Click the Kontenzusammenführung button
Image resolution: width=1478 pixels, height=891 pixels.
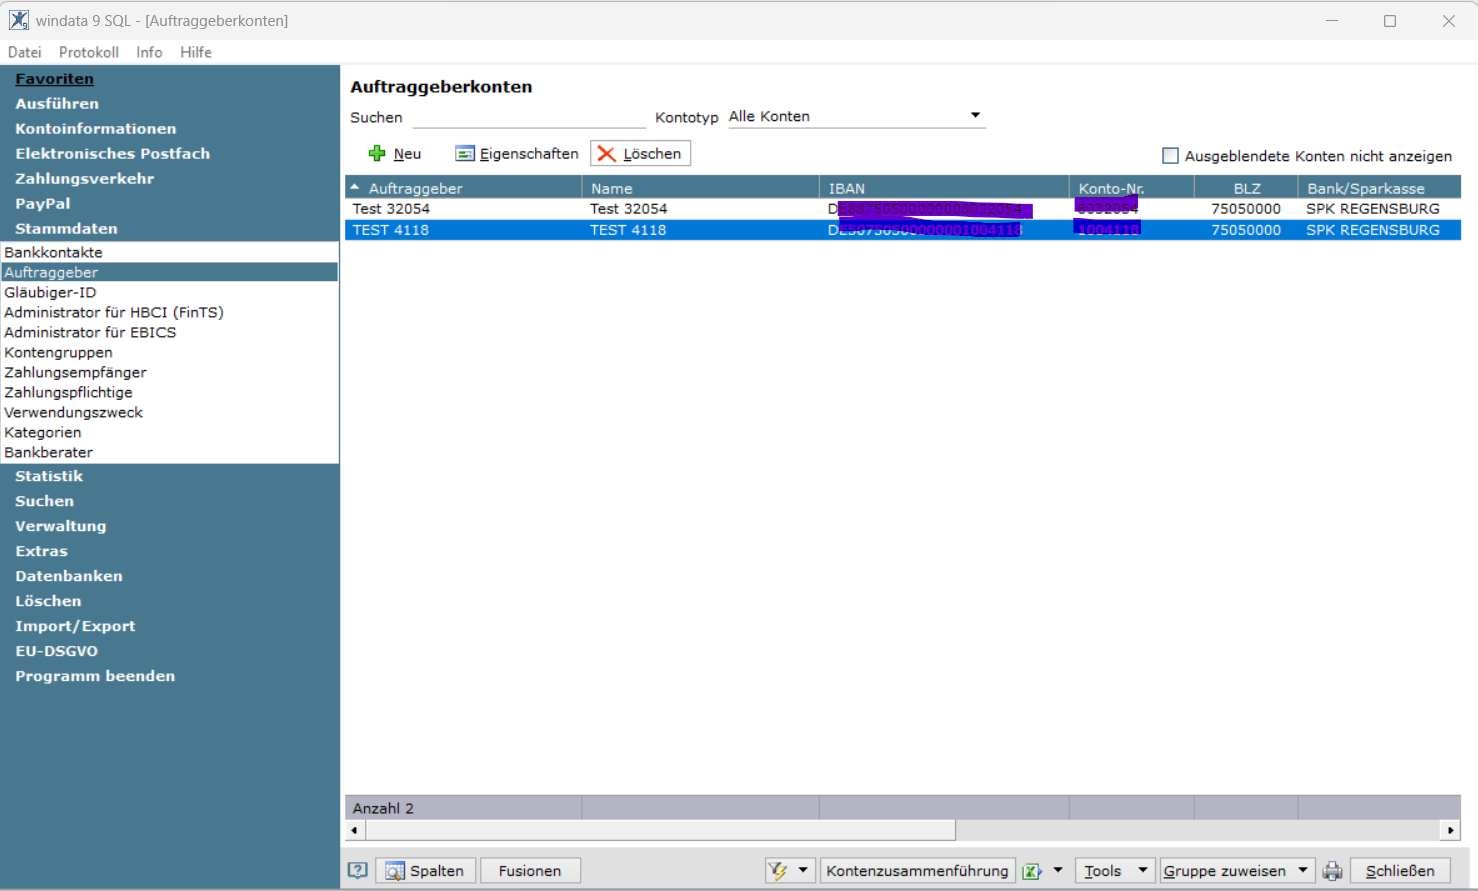[x=917, y=871]
